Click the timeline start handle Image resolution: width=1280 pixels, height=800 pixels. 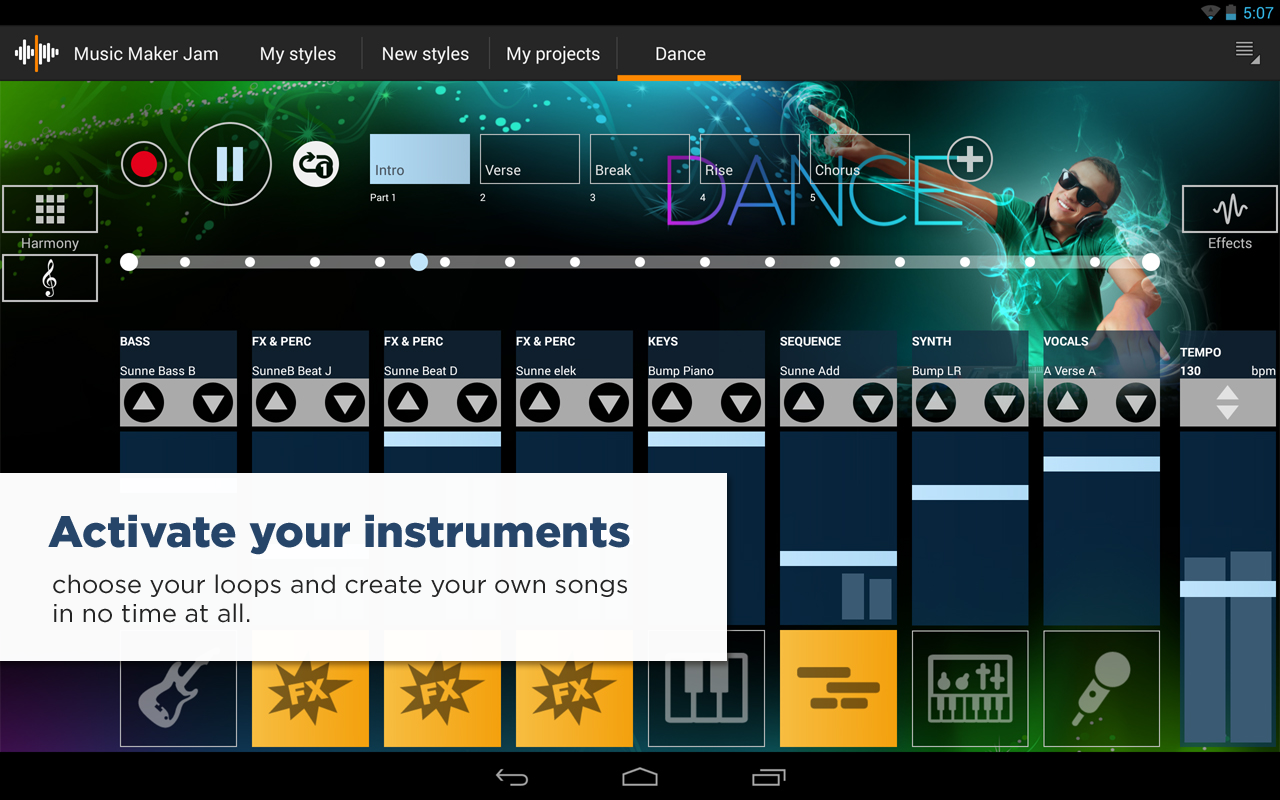[129, 262]
